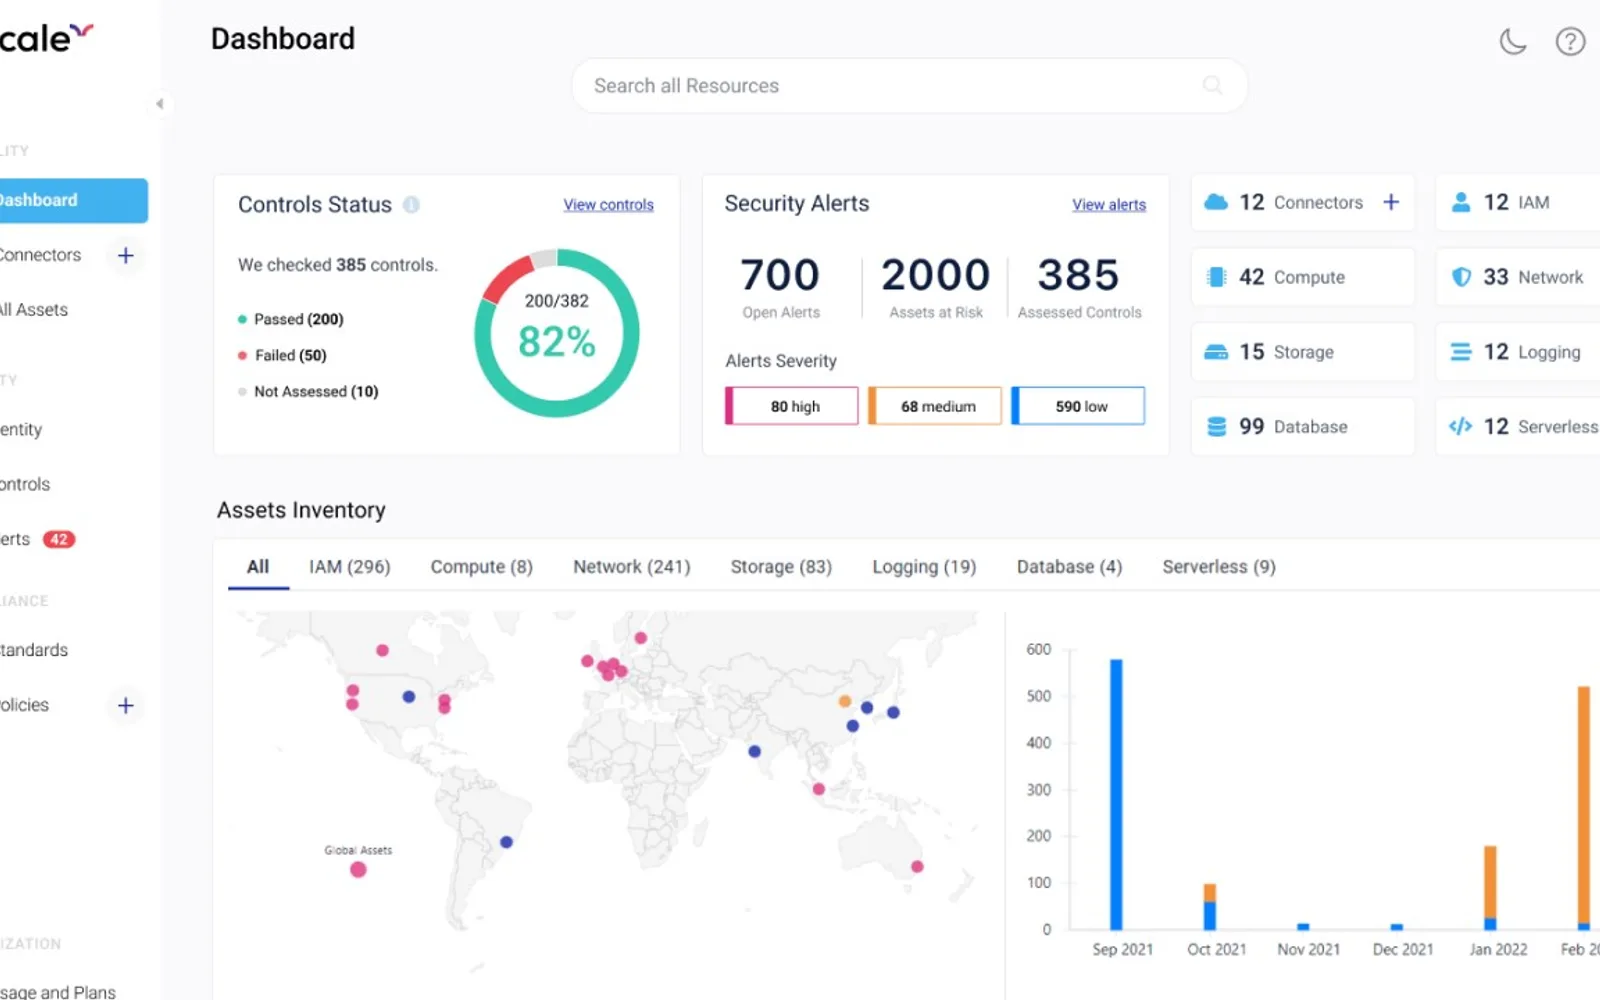
Task: Click the Logging lines icon
Action: [1461, 352]
